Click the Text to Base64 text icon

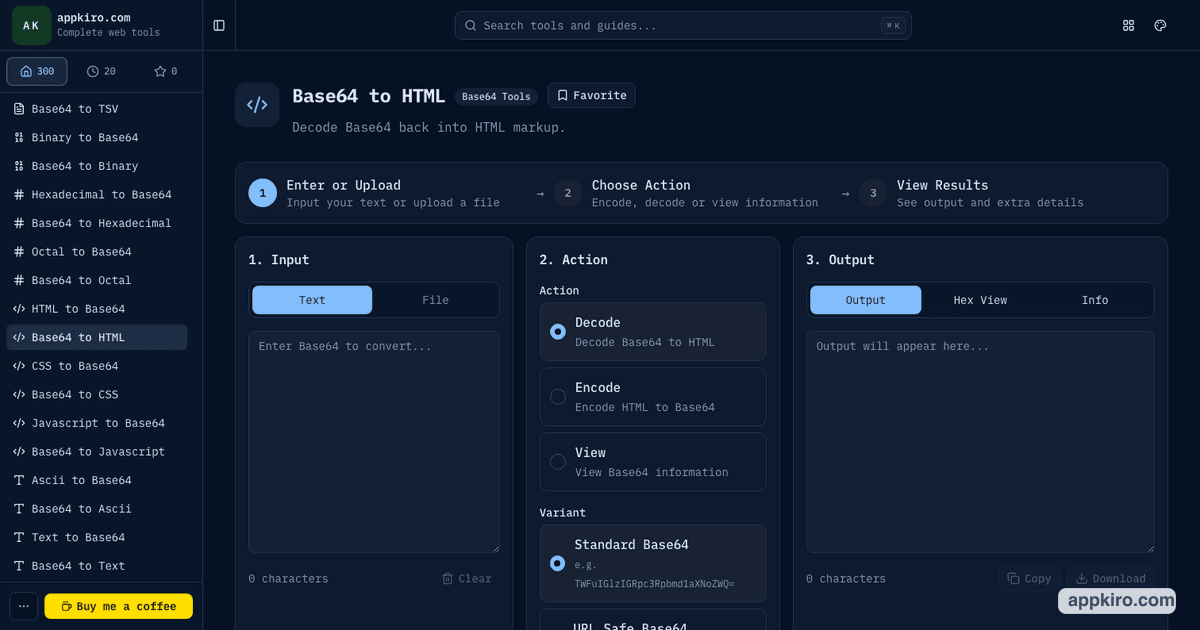[x=19, y=537]
